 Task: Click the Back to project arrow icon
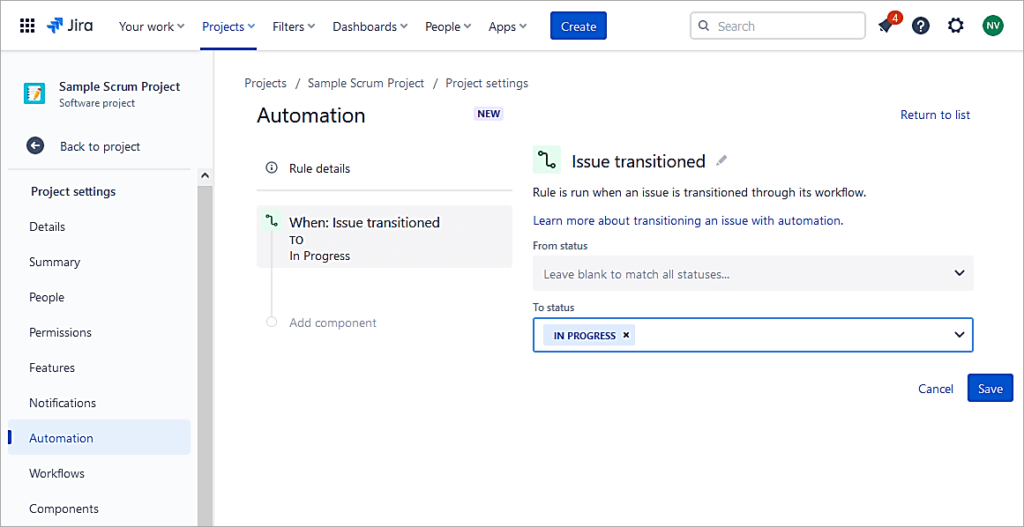(36, 146)
